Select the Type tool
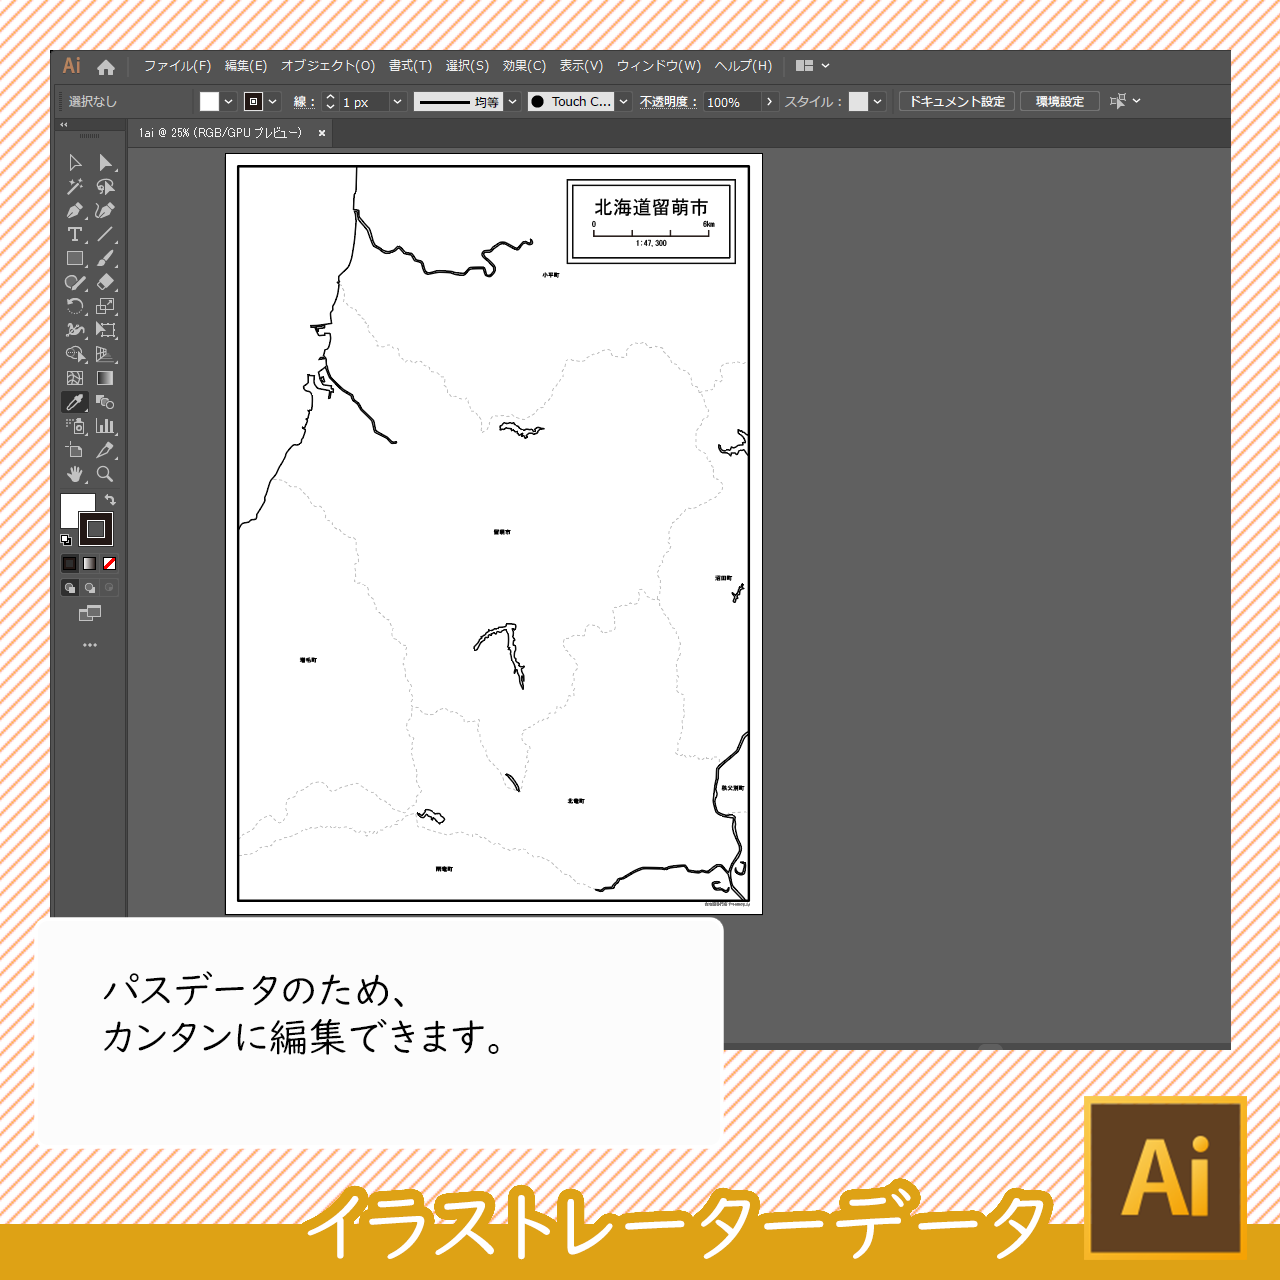 75,235
